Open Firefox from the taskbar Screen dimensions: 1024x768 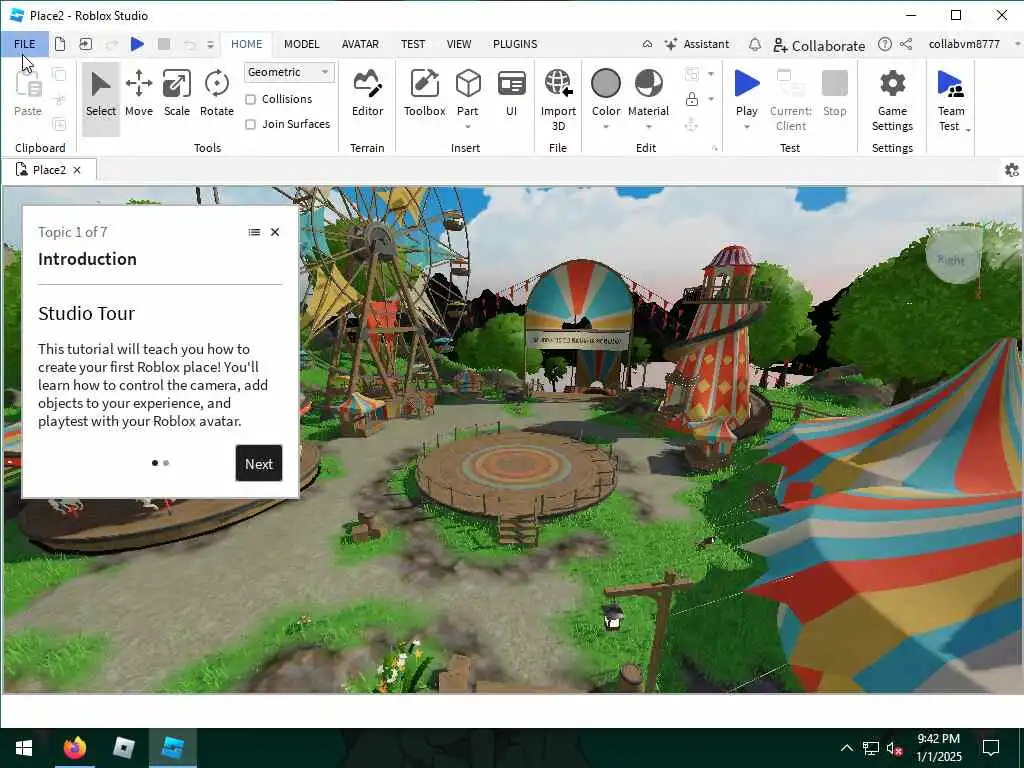click(x=74, y=748)
